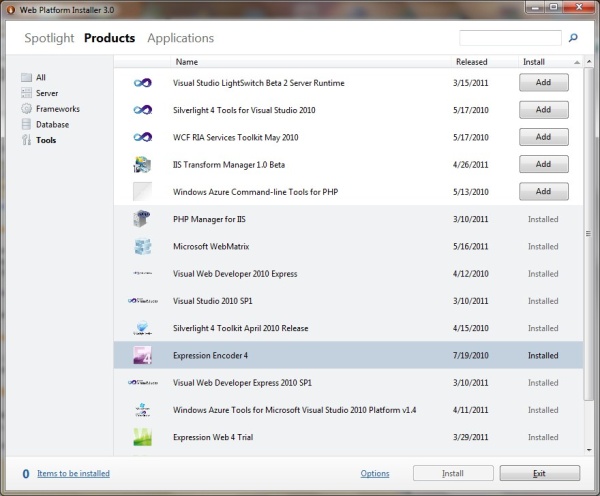
Task: Click the Web Platform Installer title bar icon
Action: 11,10
